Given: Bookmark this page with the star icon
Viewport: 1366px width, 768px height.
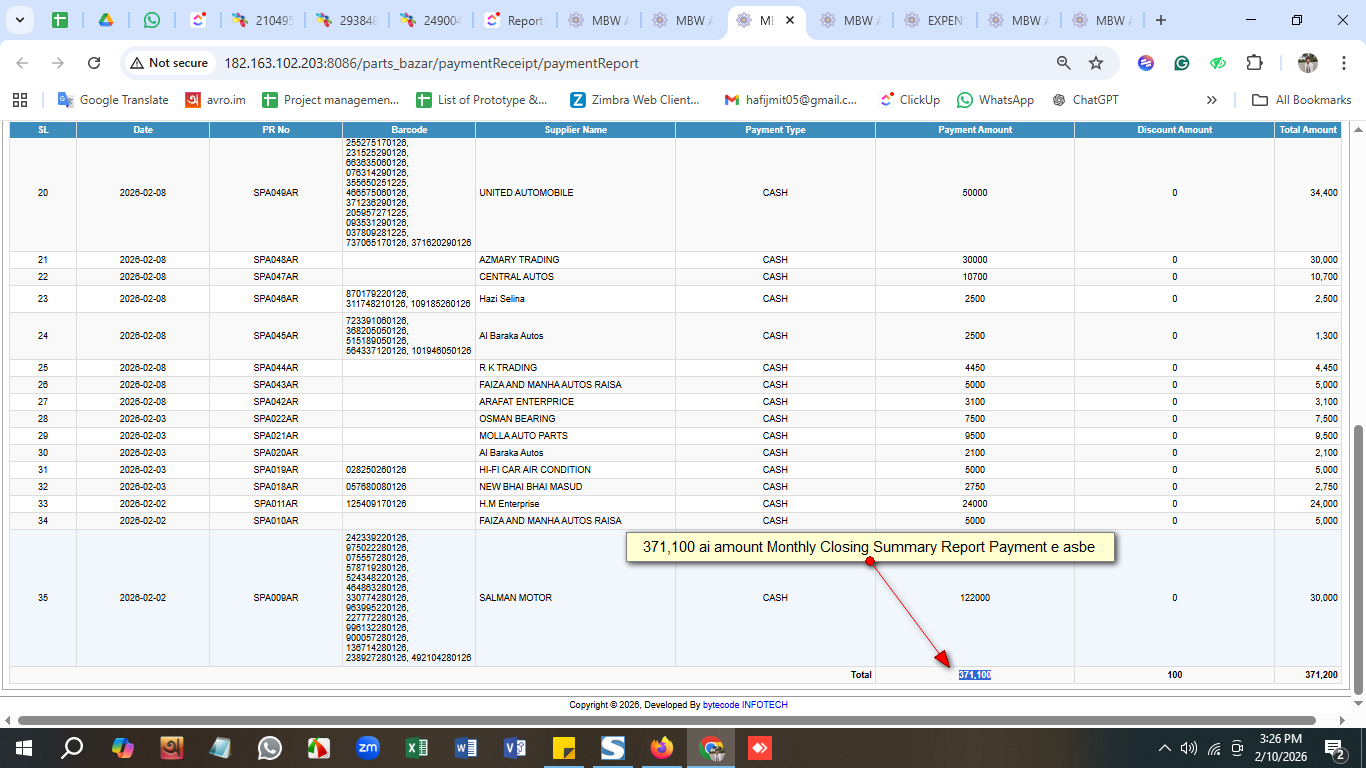Looking at the screenshot, I should (1096, 63).
